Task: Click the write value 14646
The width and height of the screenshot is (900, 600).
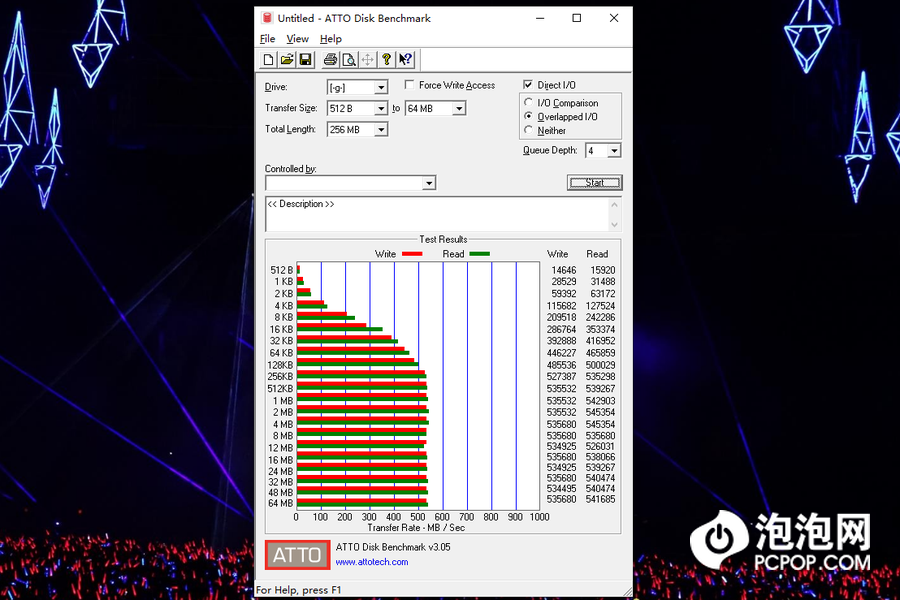Action: pos(564,270)
